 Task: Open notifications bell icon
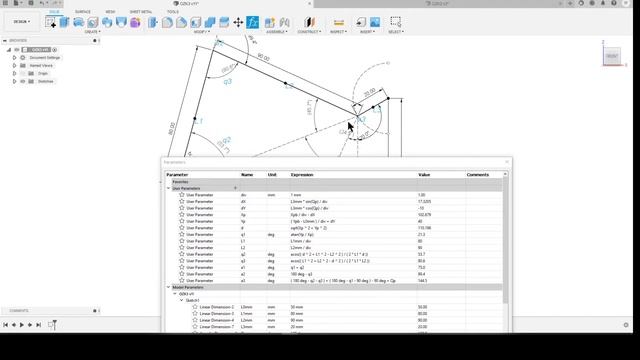pyautogui.click(x=603, y=3)
